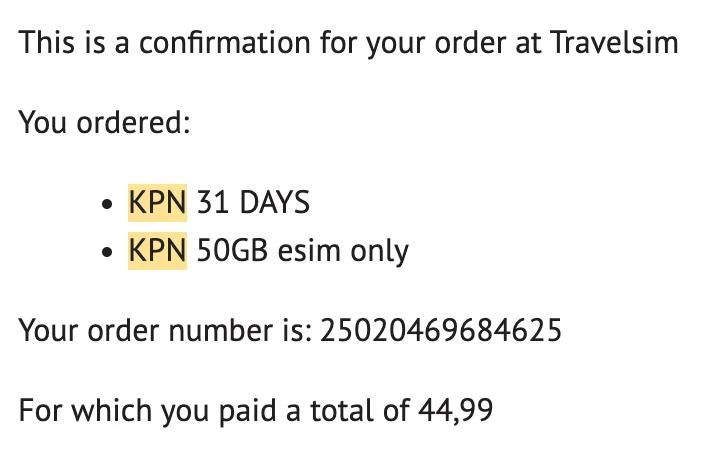Screen dimensions: 702x458
Task: Click the number "31" in first bullet
Action: click(212, 203)
